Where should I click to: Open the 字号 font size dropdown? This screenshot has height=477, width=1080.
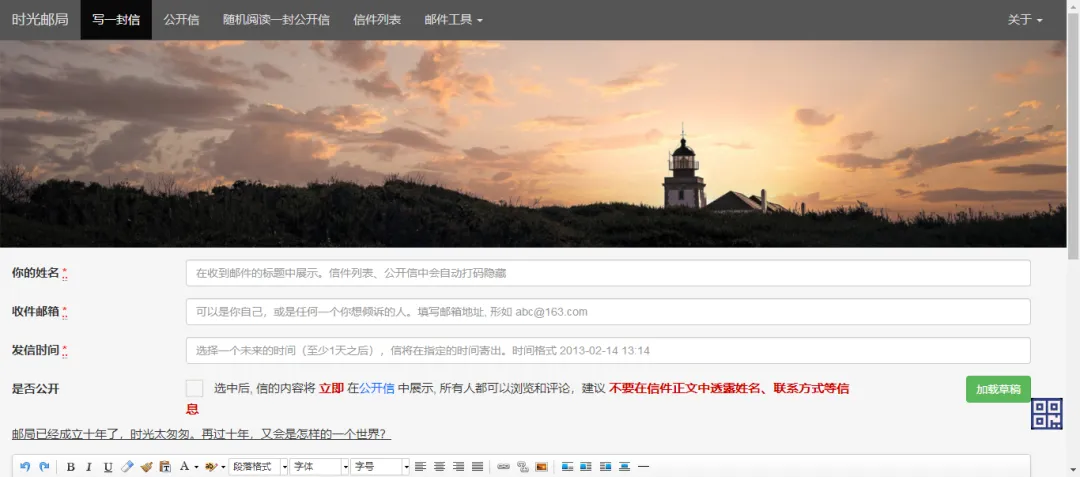pyautogui.click(x=380, y=467)
